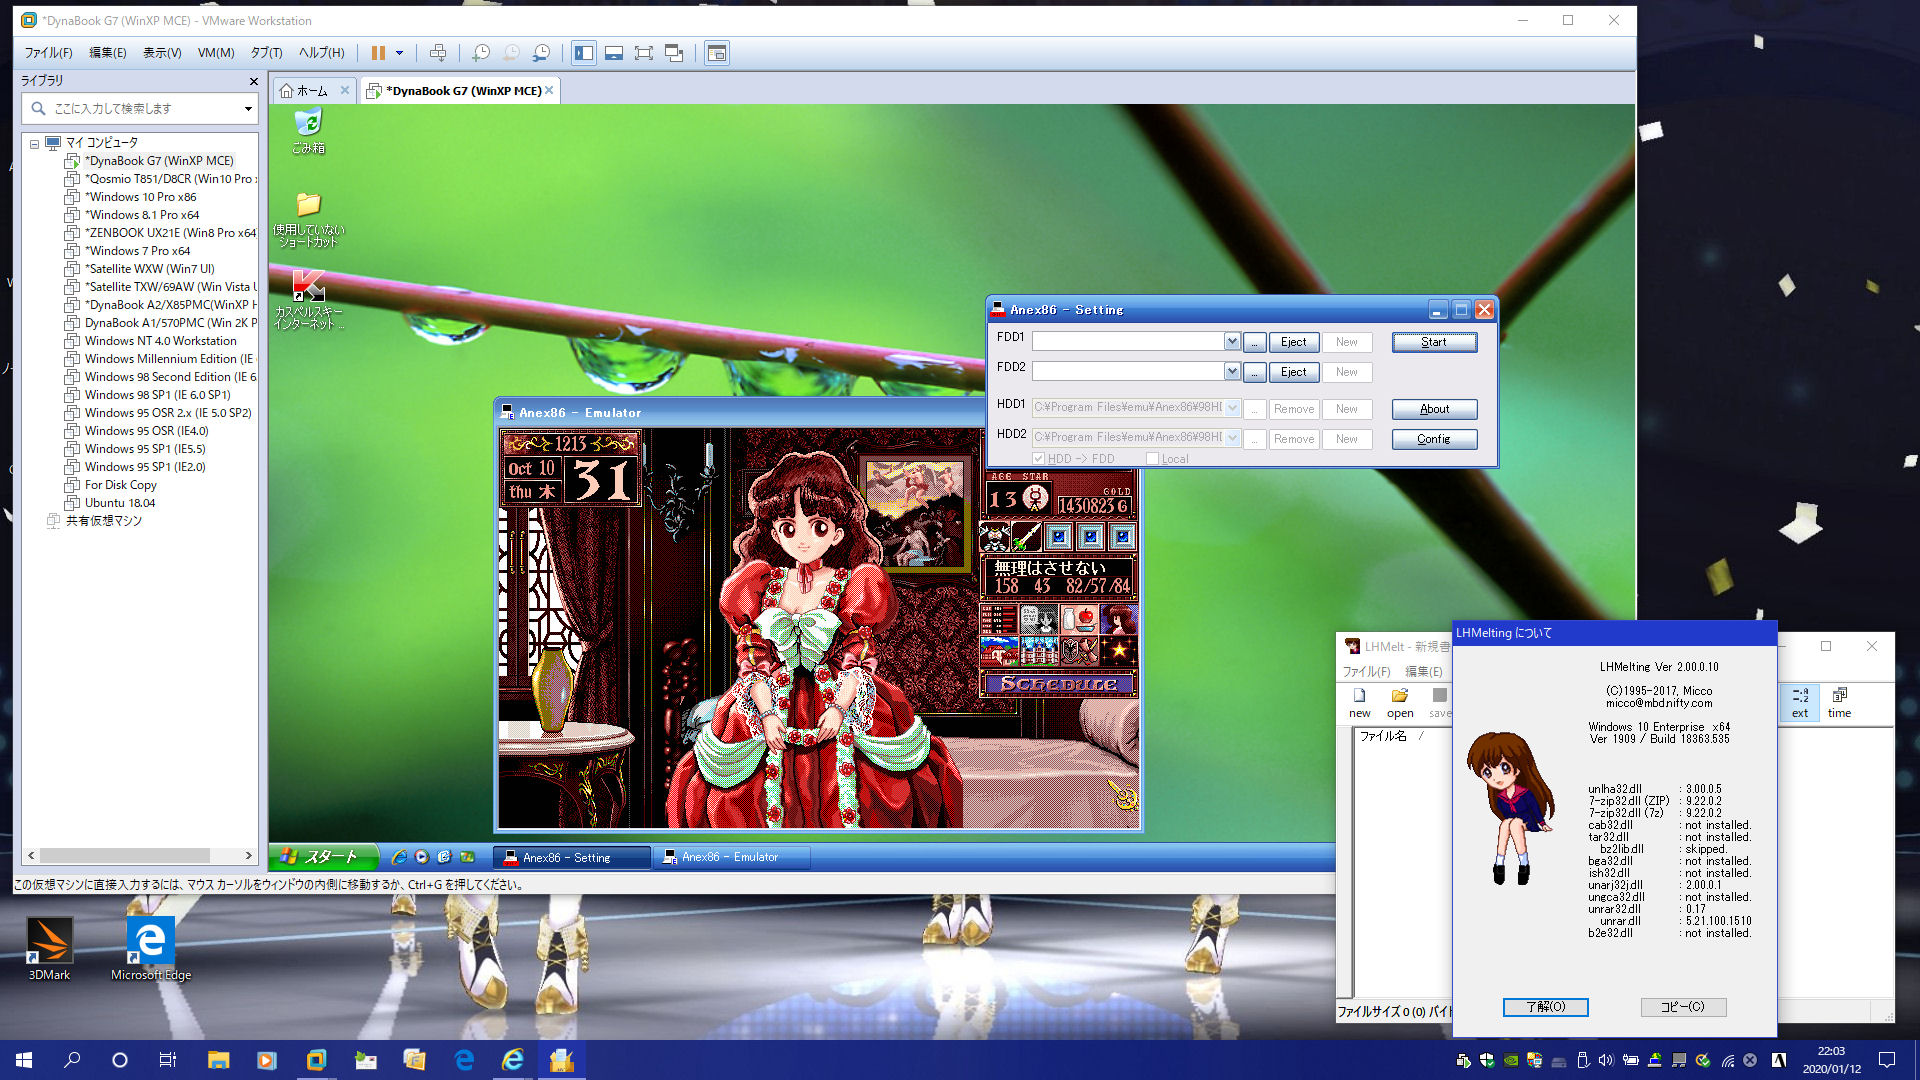
Task: Click the 了解(O) button in the LHMelting dialog
Action: (x=1545, y=1007)
